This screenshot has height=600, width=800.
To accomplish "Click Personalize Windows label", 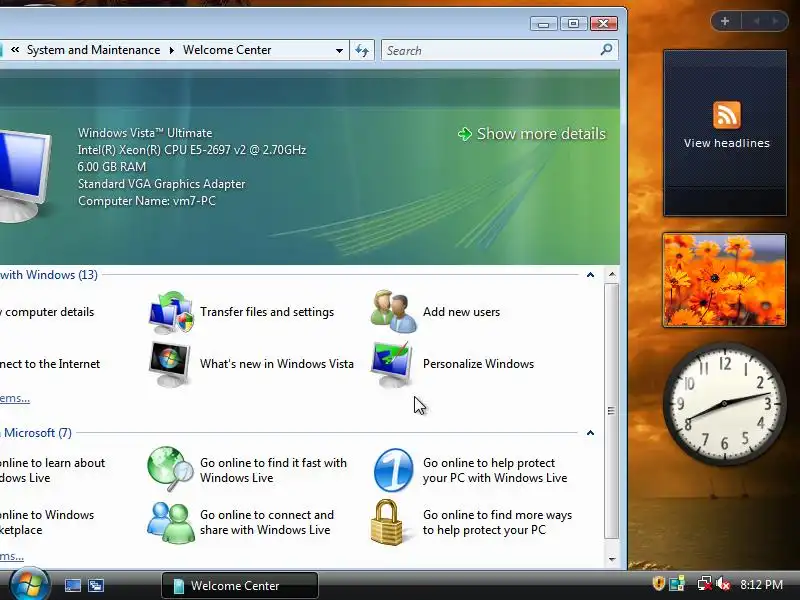I will pos(478,364).
